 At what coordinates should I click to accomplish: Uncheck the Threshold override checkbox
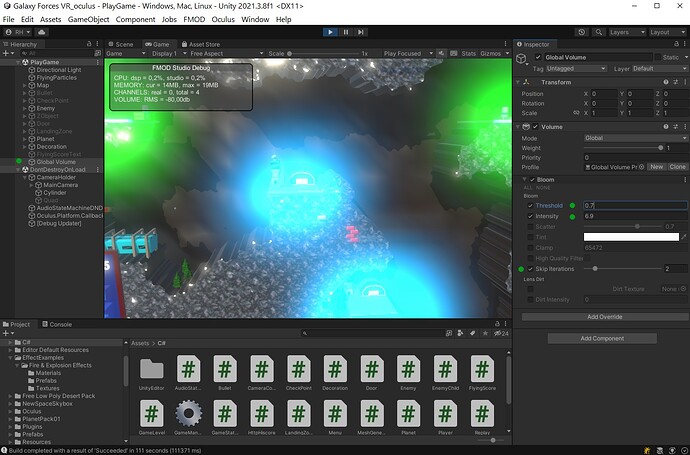click(x=530, y=205)
